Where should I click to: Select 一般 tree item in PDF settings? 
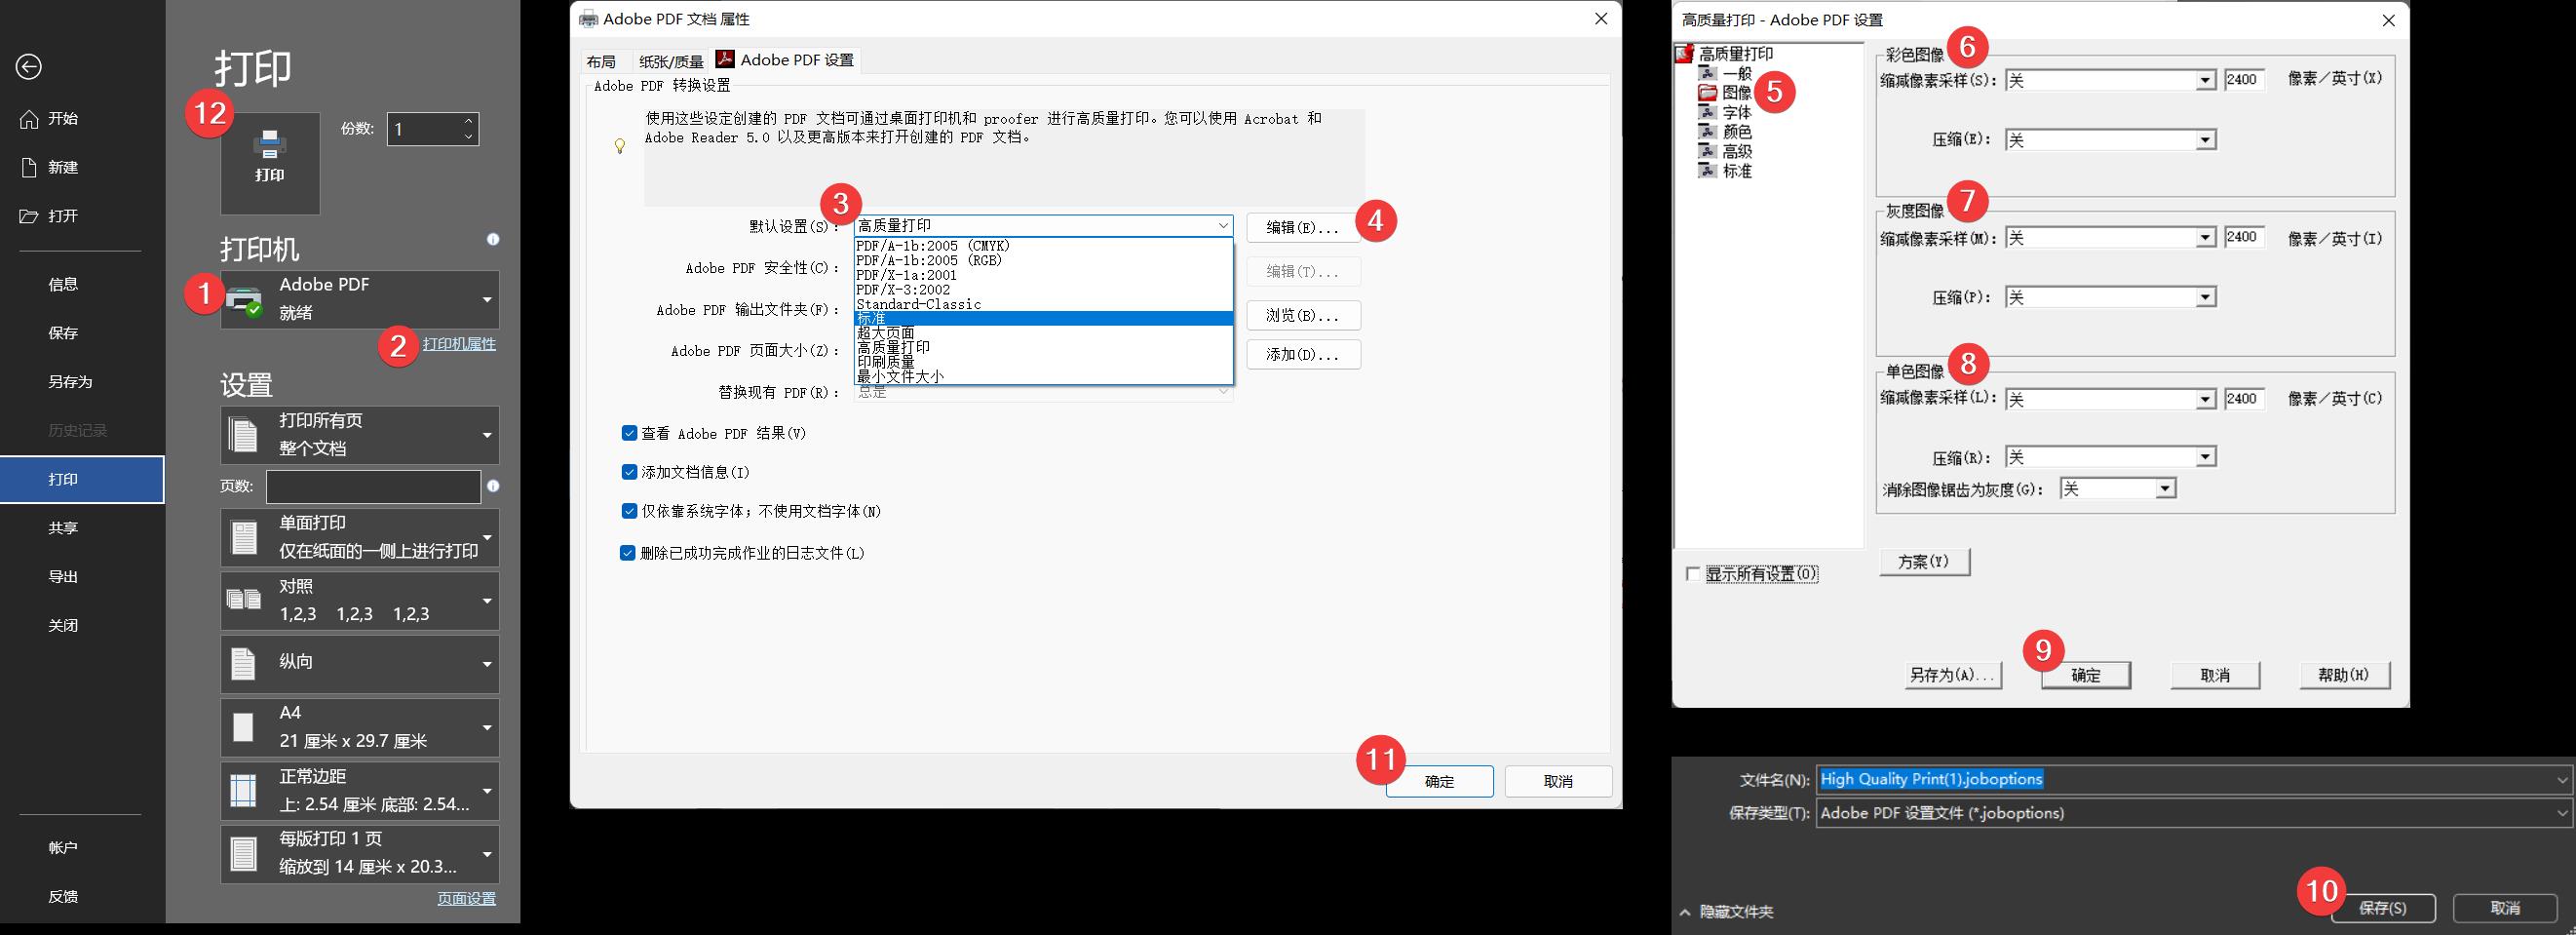(x=1737, y=73)
